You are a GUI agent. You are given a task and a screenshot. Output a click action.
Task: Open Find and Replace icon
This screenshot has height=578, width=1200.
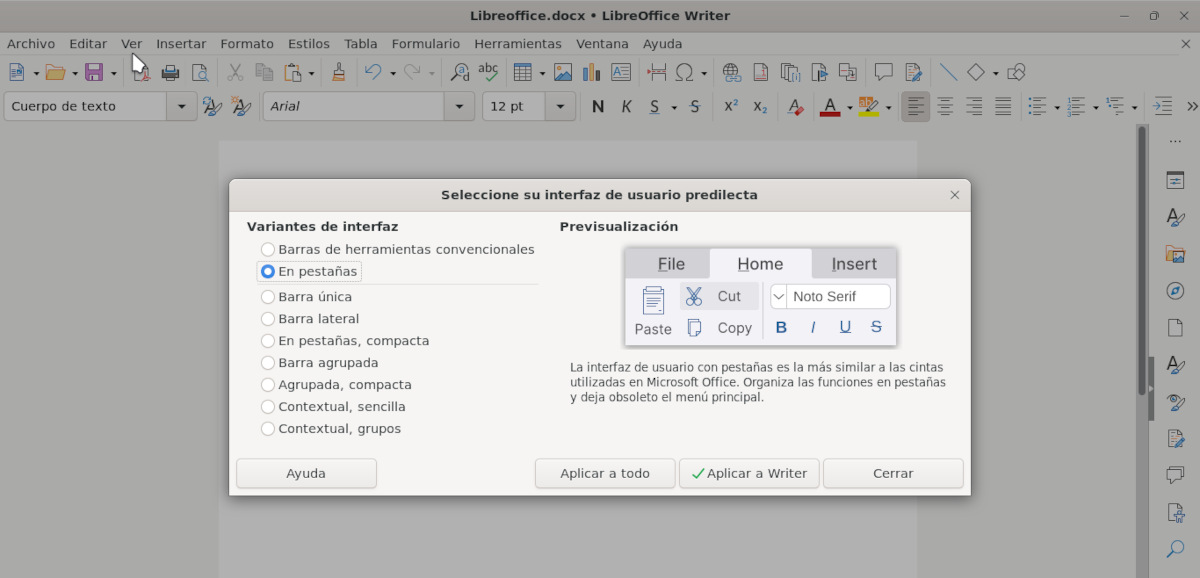[x=460, y=72]
